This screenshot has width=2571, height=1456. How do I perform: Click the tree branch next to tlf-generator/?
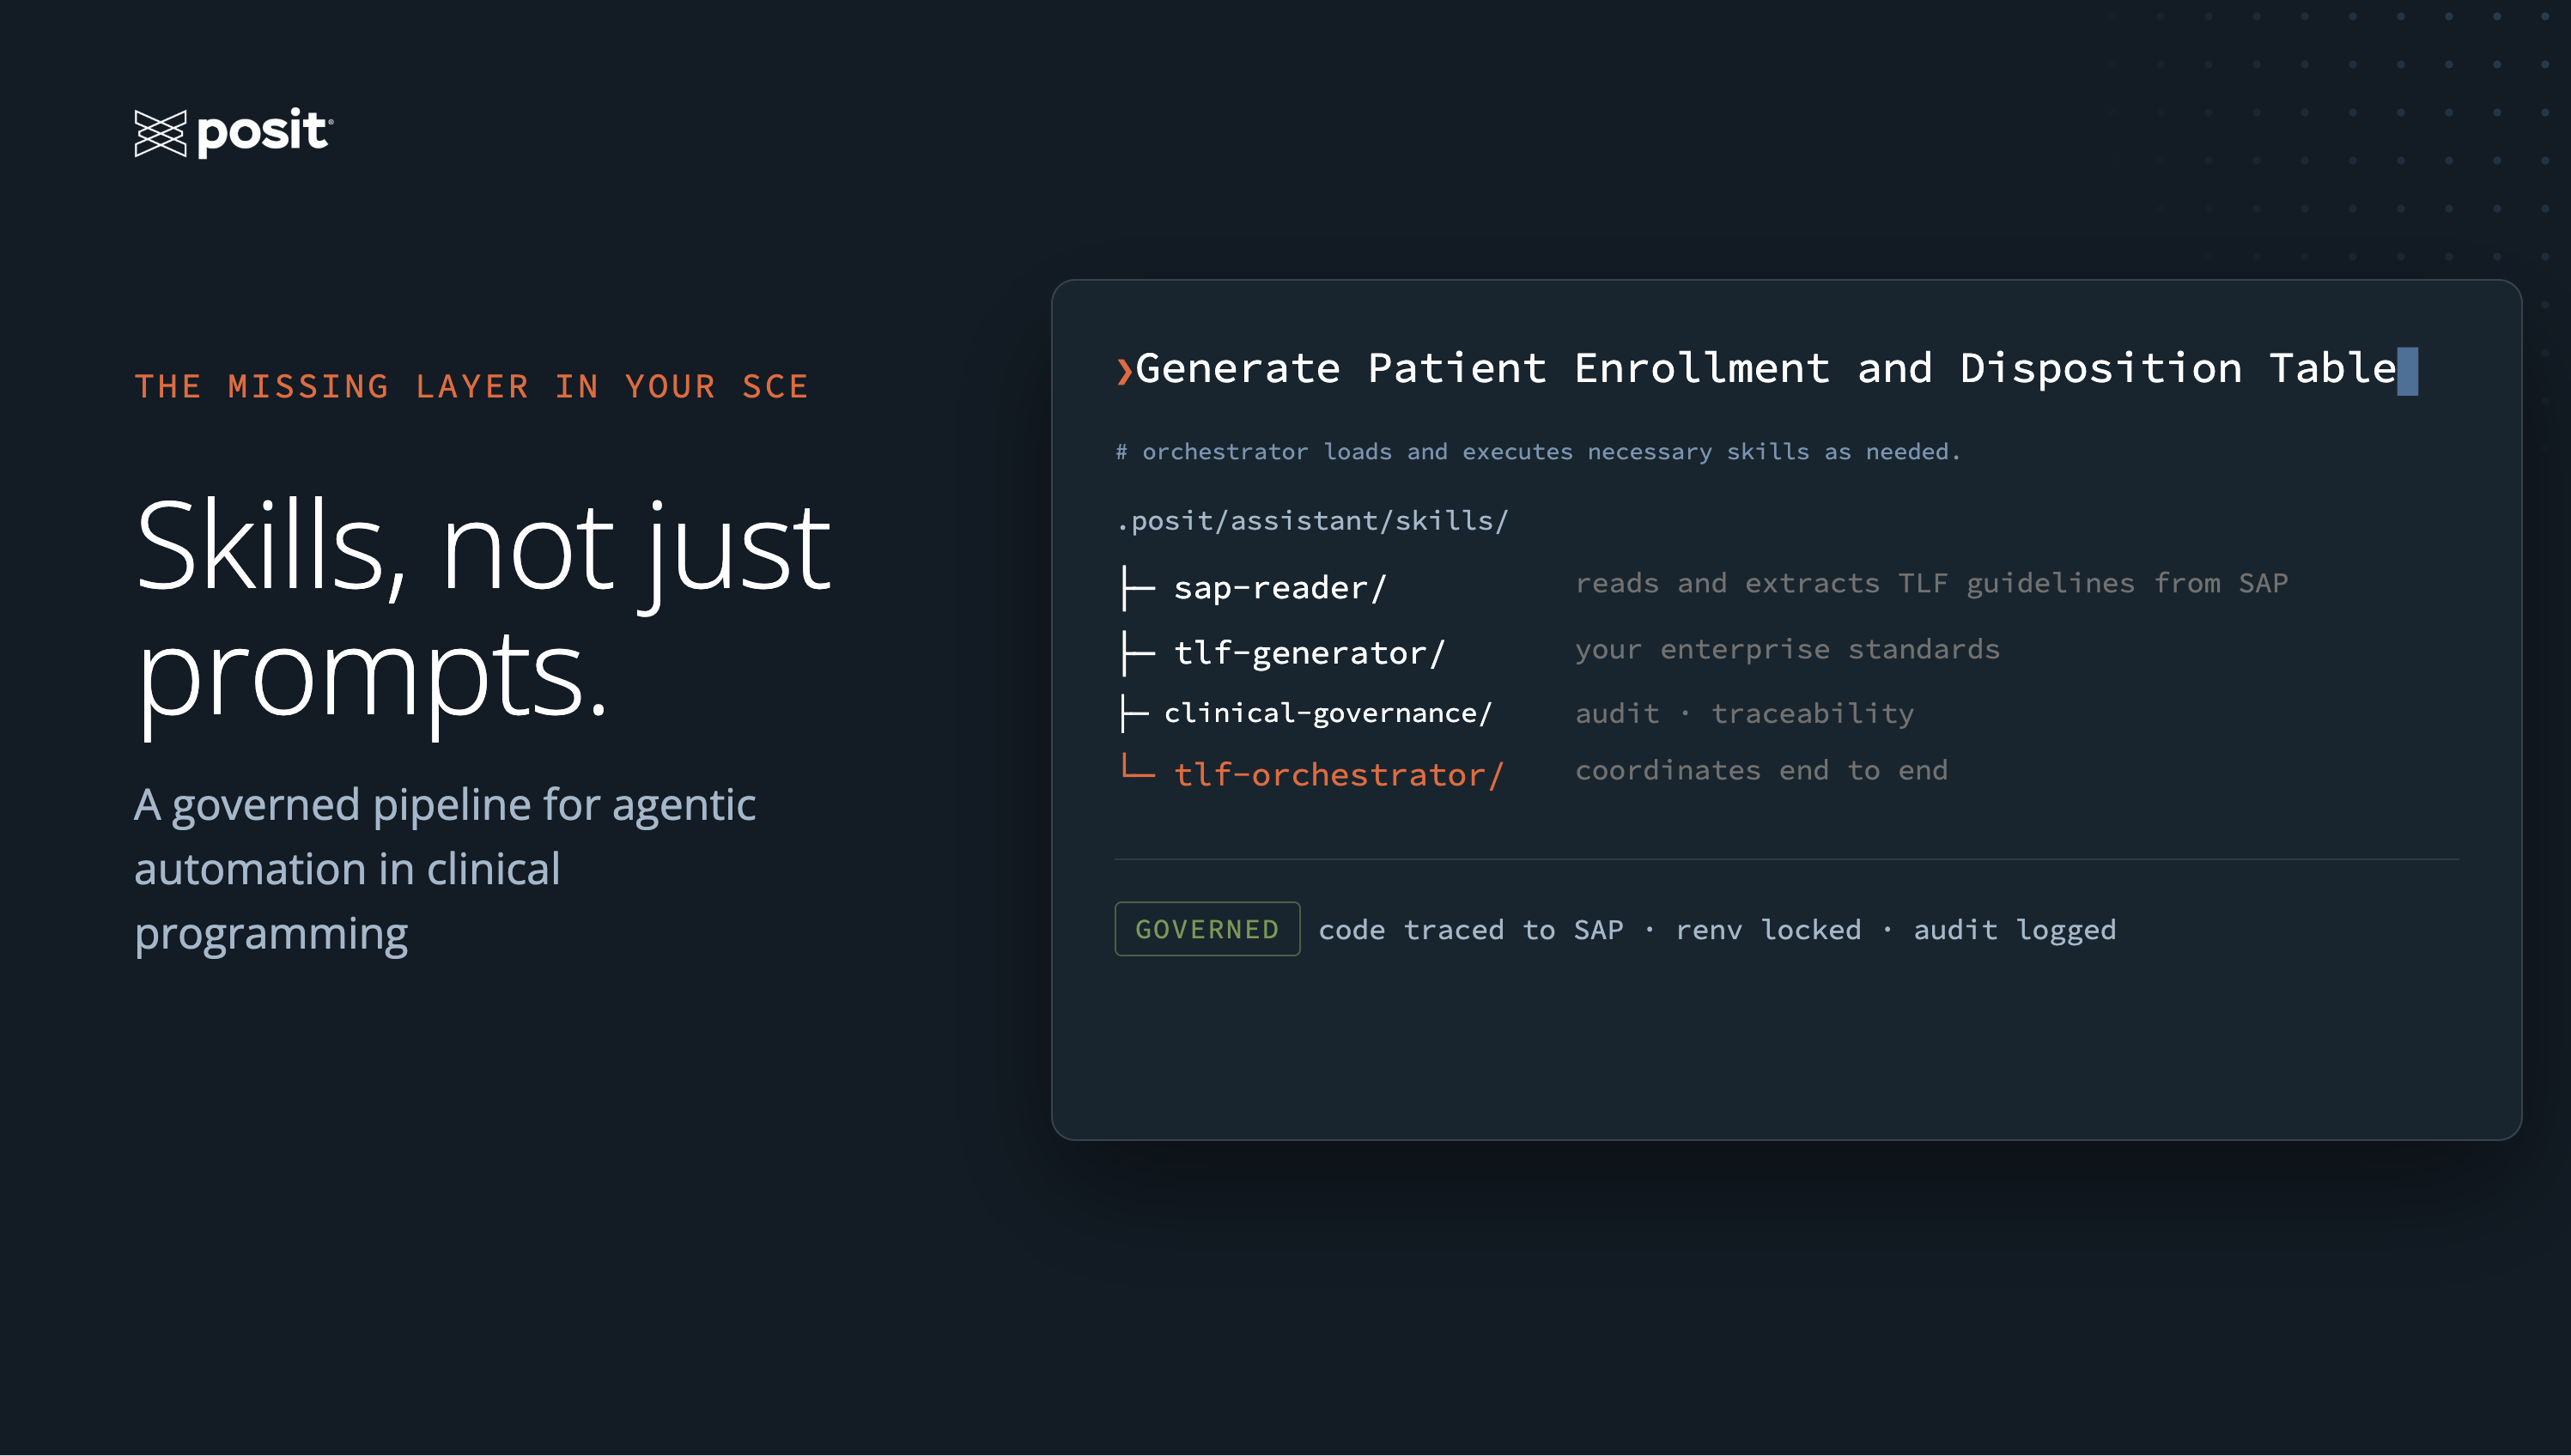point(1137,653)
